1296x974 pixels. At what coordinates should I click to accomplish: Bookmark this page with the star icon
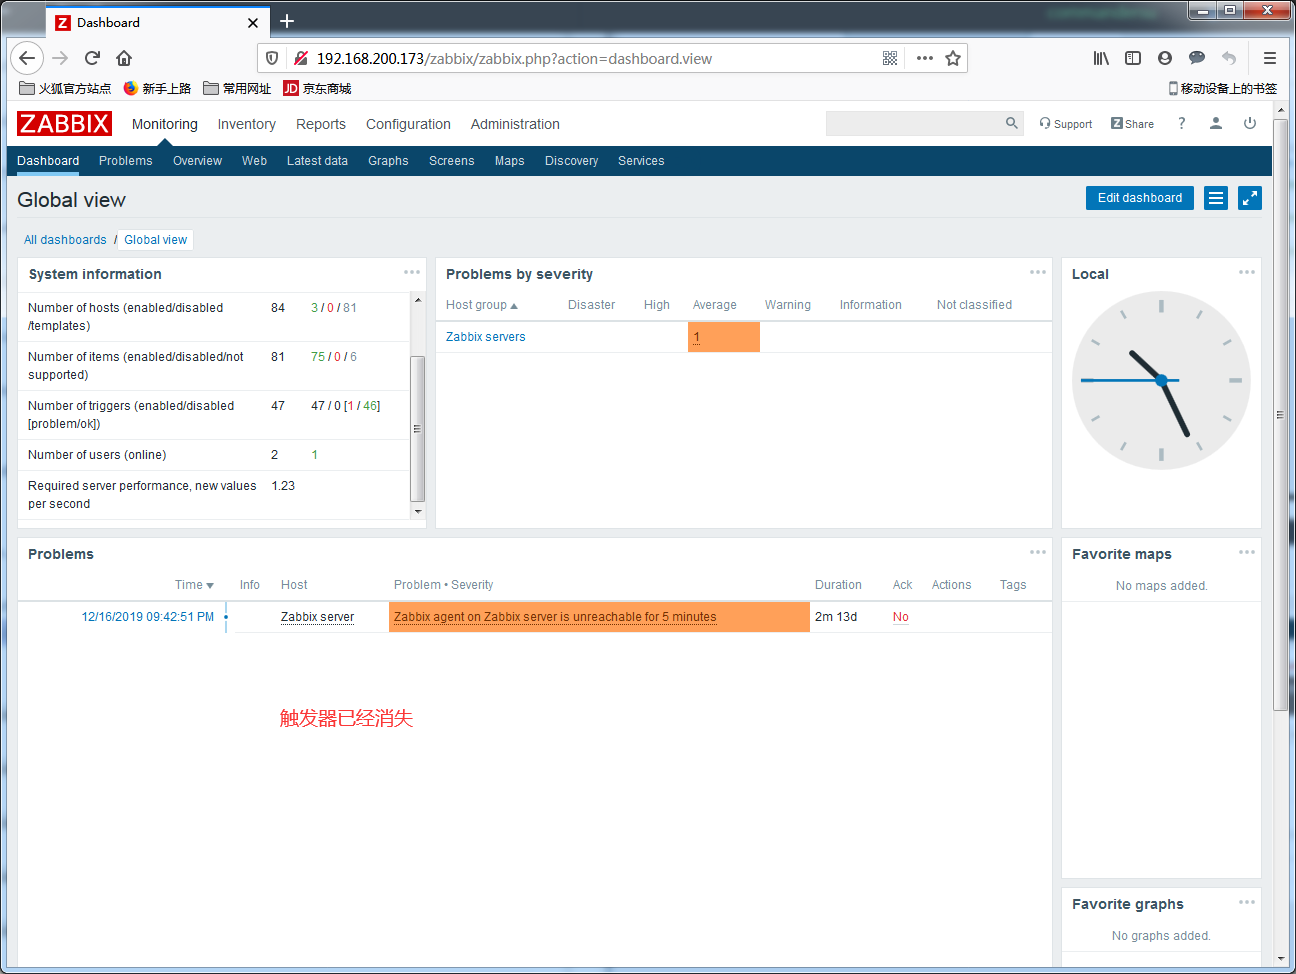(x=953, y=58)
